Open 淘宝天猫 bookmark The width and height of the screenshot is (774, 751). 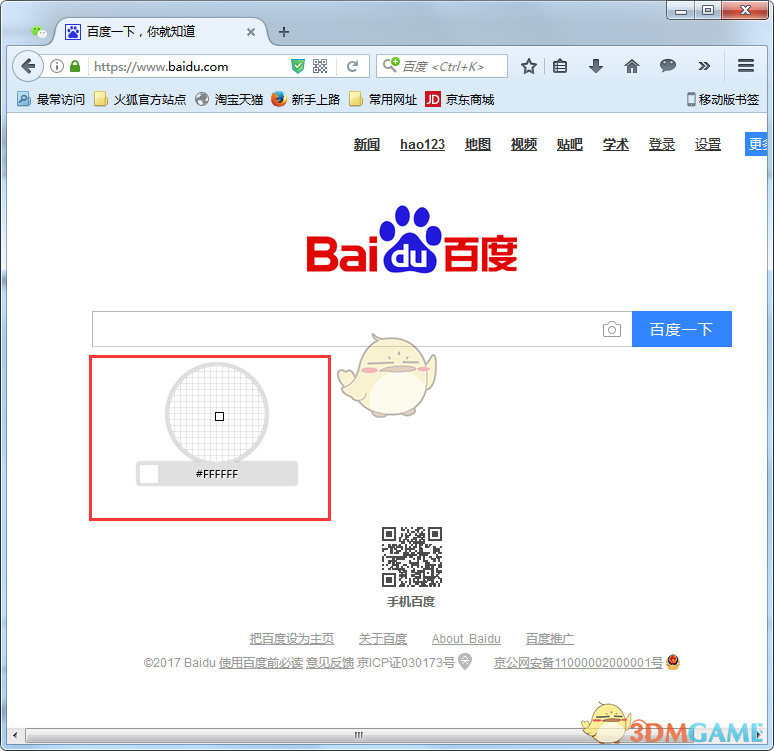229,100
